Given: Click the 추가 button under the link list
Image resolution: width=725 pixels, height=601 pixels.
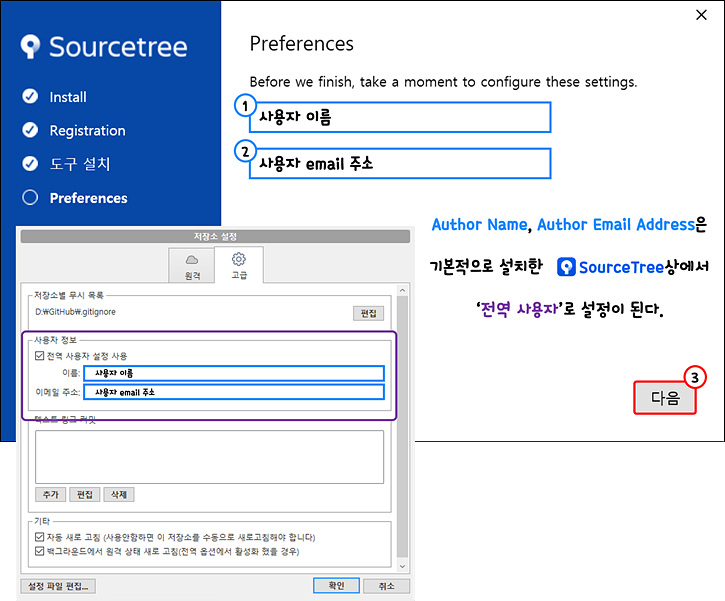Looking at the screenshot, I should [x=51, y=494].
